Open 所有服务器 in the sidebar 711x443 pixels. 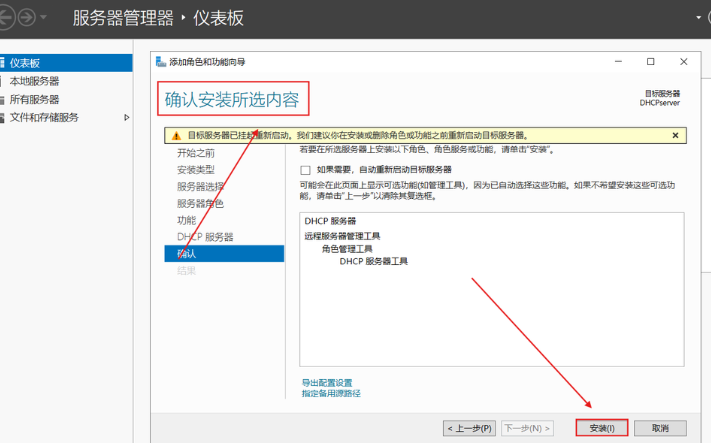34,99
